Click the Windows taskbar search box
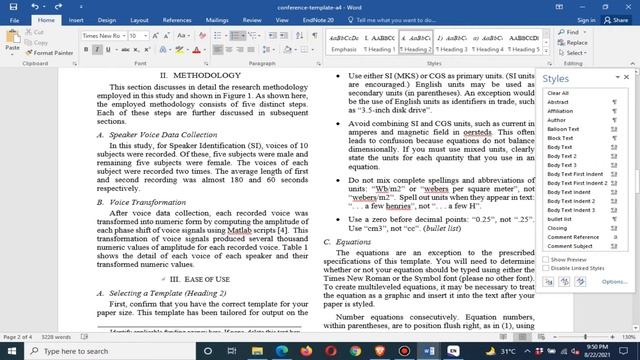Viewport: 640px width, 360px height. pyautogui.click(x=110, y=351)
